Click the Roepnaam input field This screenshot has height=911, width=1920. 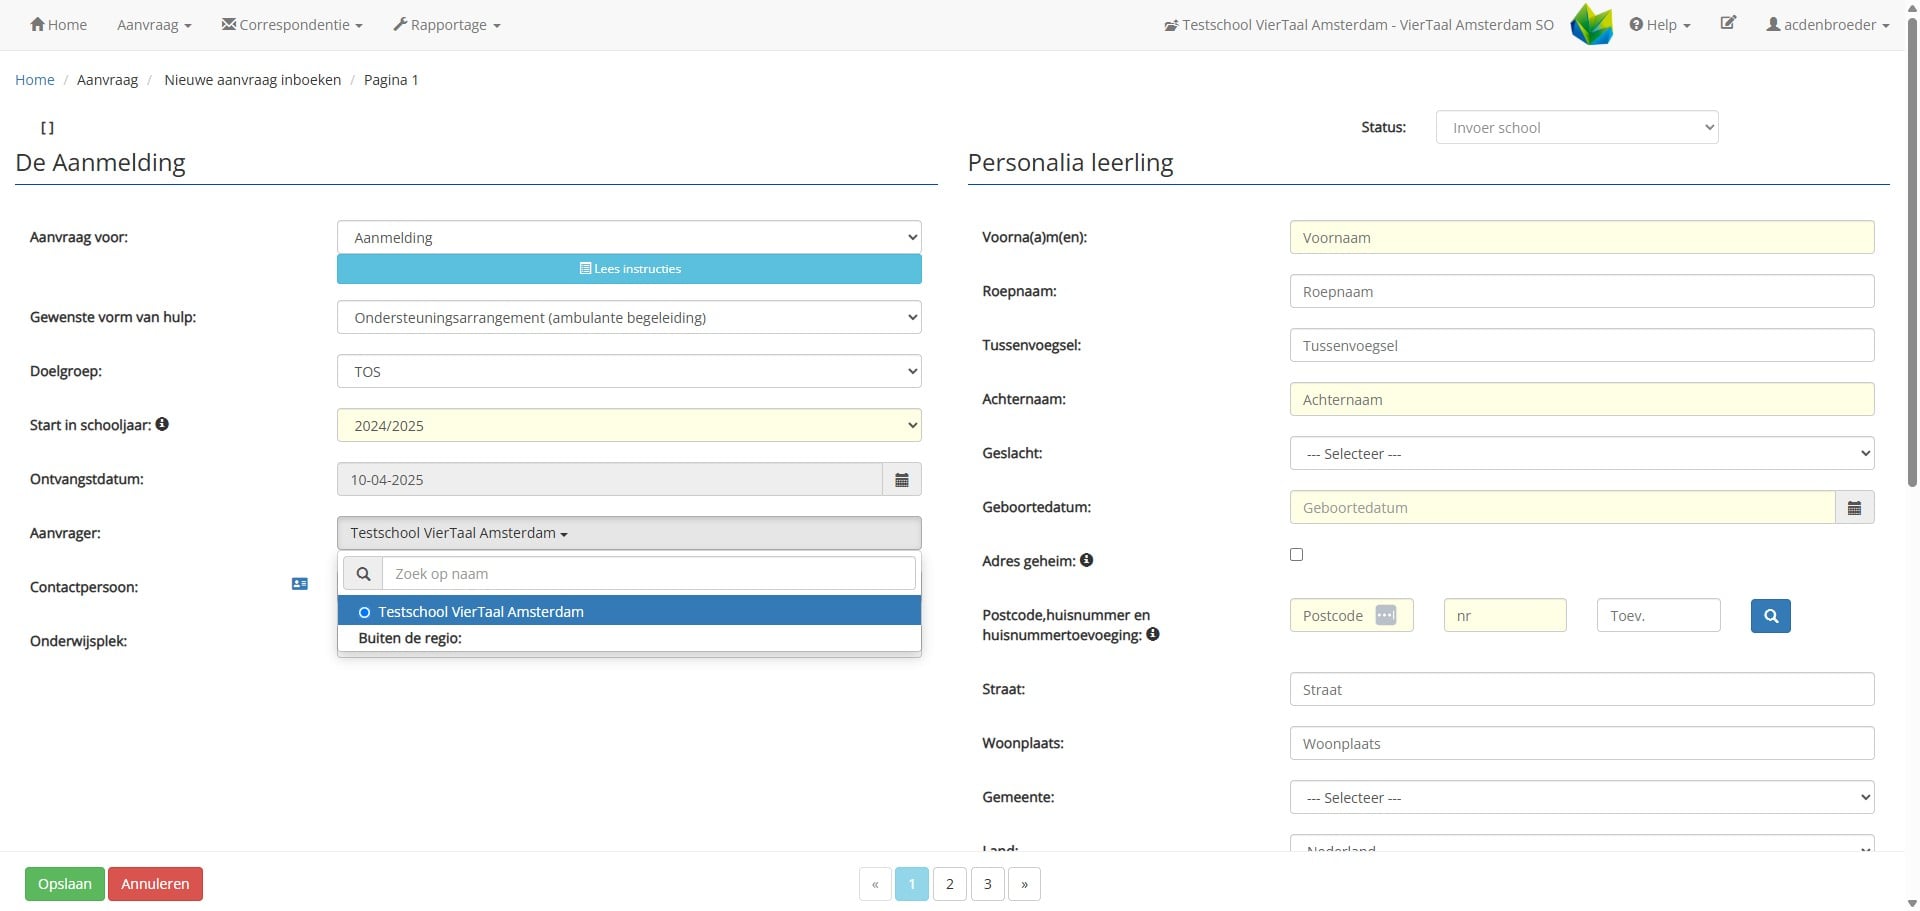tap(1581, 291)
